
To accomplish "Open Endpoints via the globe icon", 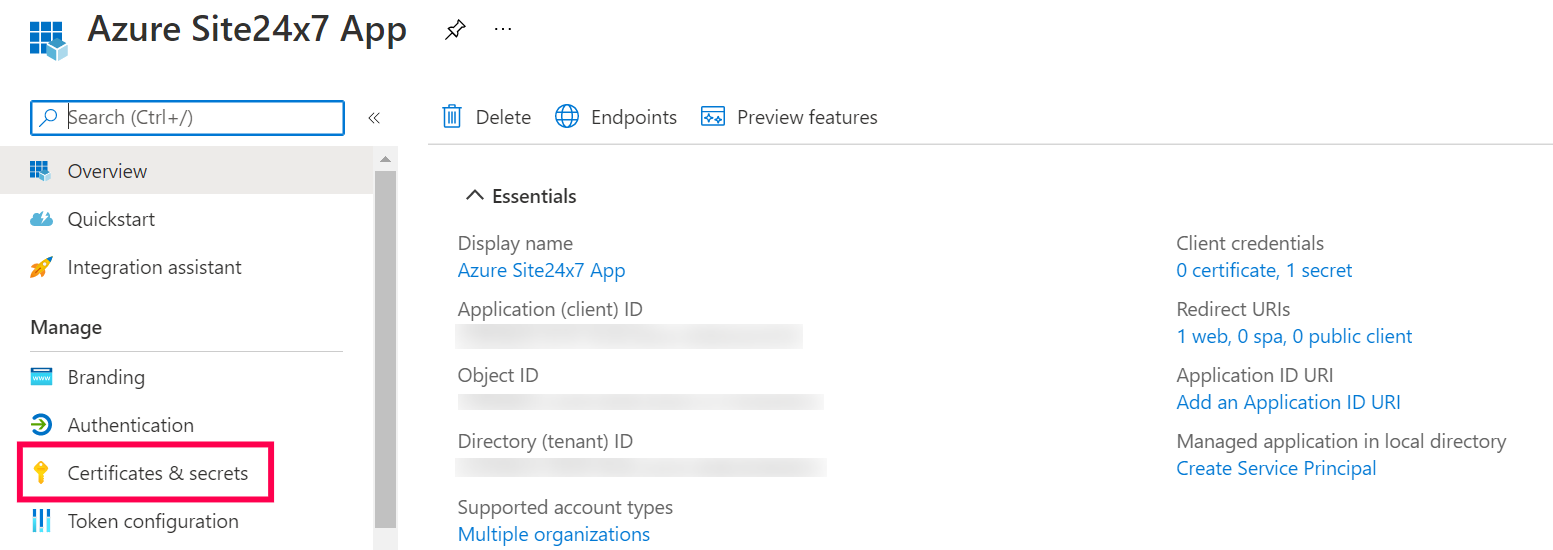I will (x=567, y=117).
